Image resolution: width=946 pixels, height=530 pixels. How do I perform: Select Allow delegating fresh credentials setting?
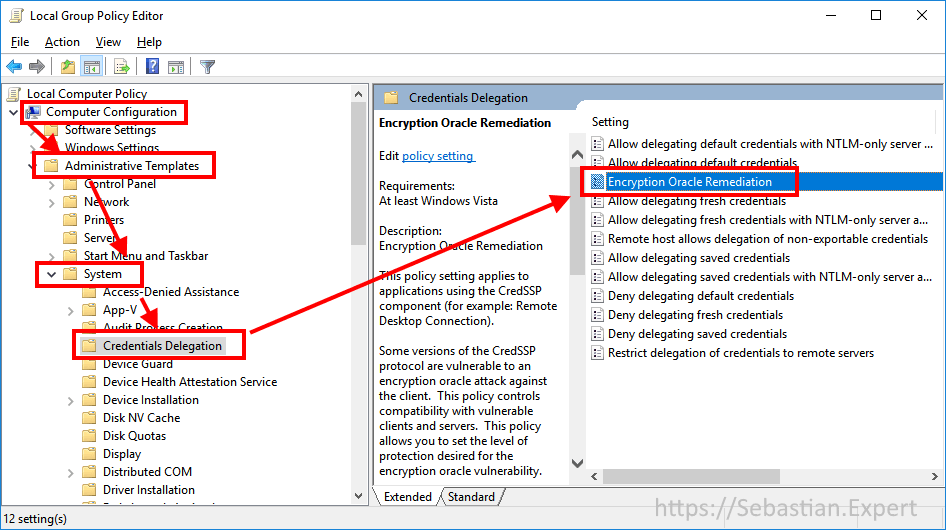(697, 201)
